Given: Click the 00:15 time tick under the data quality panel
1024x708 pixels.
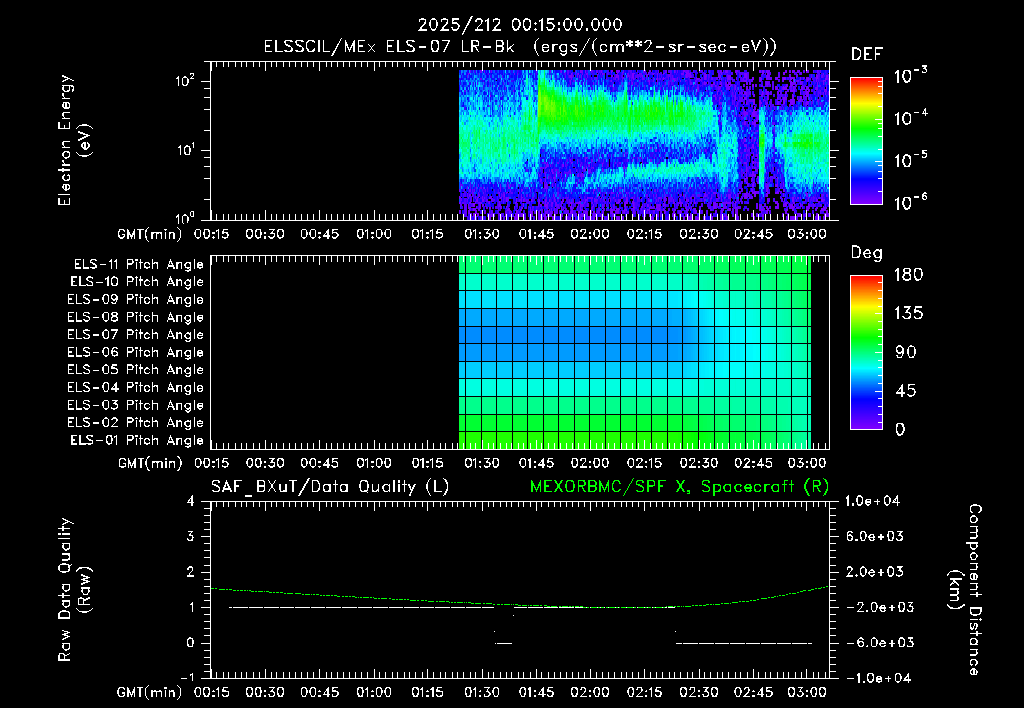Looking at the screenshot, I should pyautogui.click(x=211, y=692).
